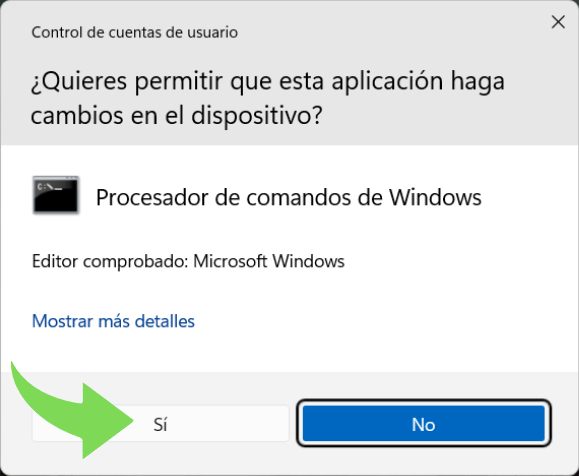Screen dimensions: 579x476
Task: Click the word 'aplicación' in the heading
Action: click(387, 82)
